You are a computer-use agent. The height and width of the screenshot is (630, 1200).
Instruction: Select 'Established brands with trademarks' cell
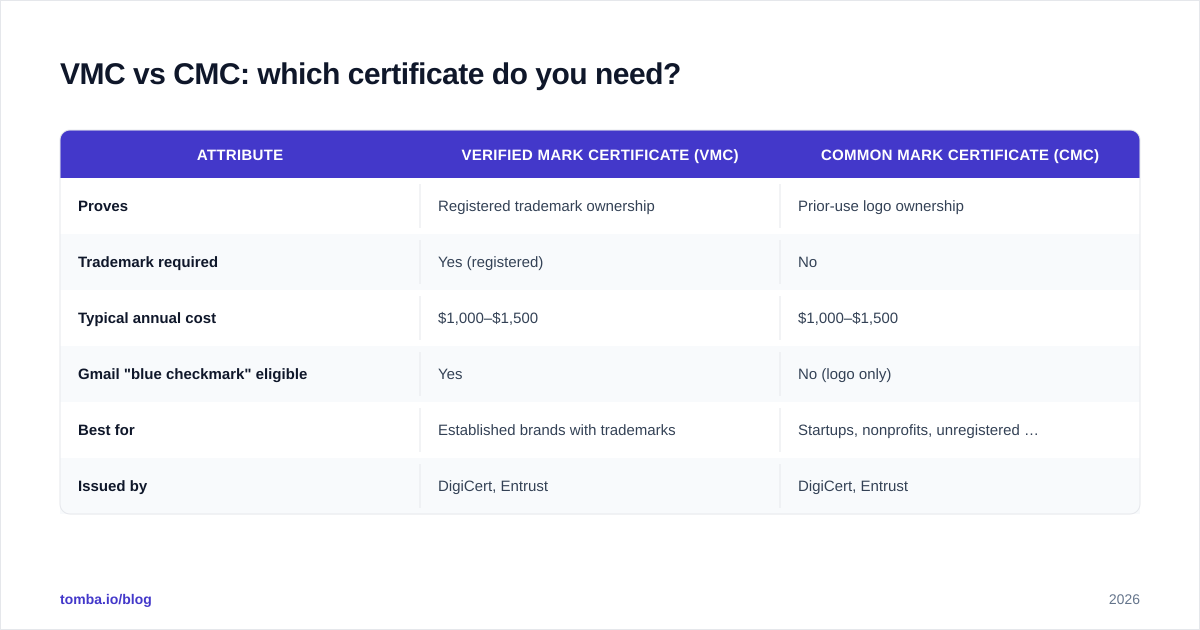pyautogui.click(x=556, y=430)
